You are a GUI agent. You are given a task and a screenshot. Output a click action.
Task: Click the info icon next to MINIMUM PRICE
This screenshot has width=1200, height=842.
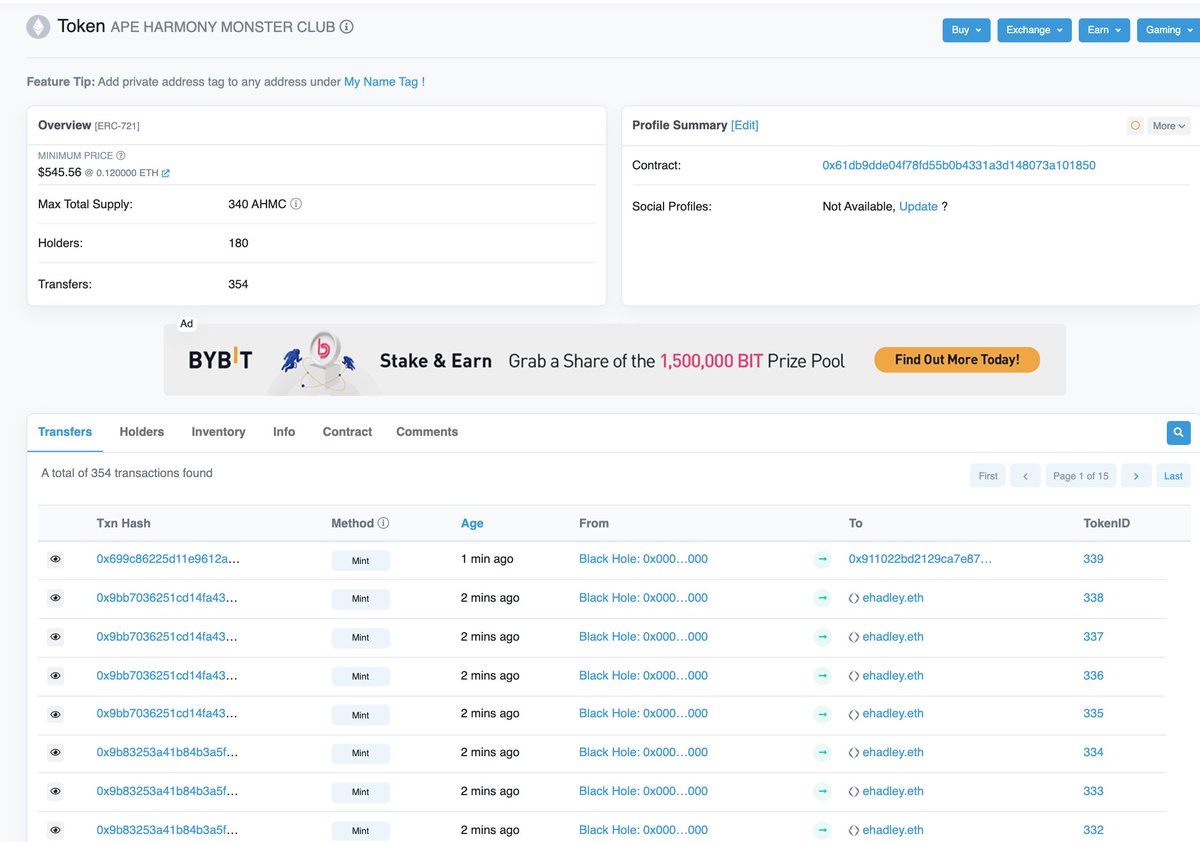pos(121,156)
